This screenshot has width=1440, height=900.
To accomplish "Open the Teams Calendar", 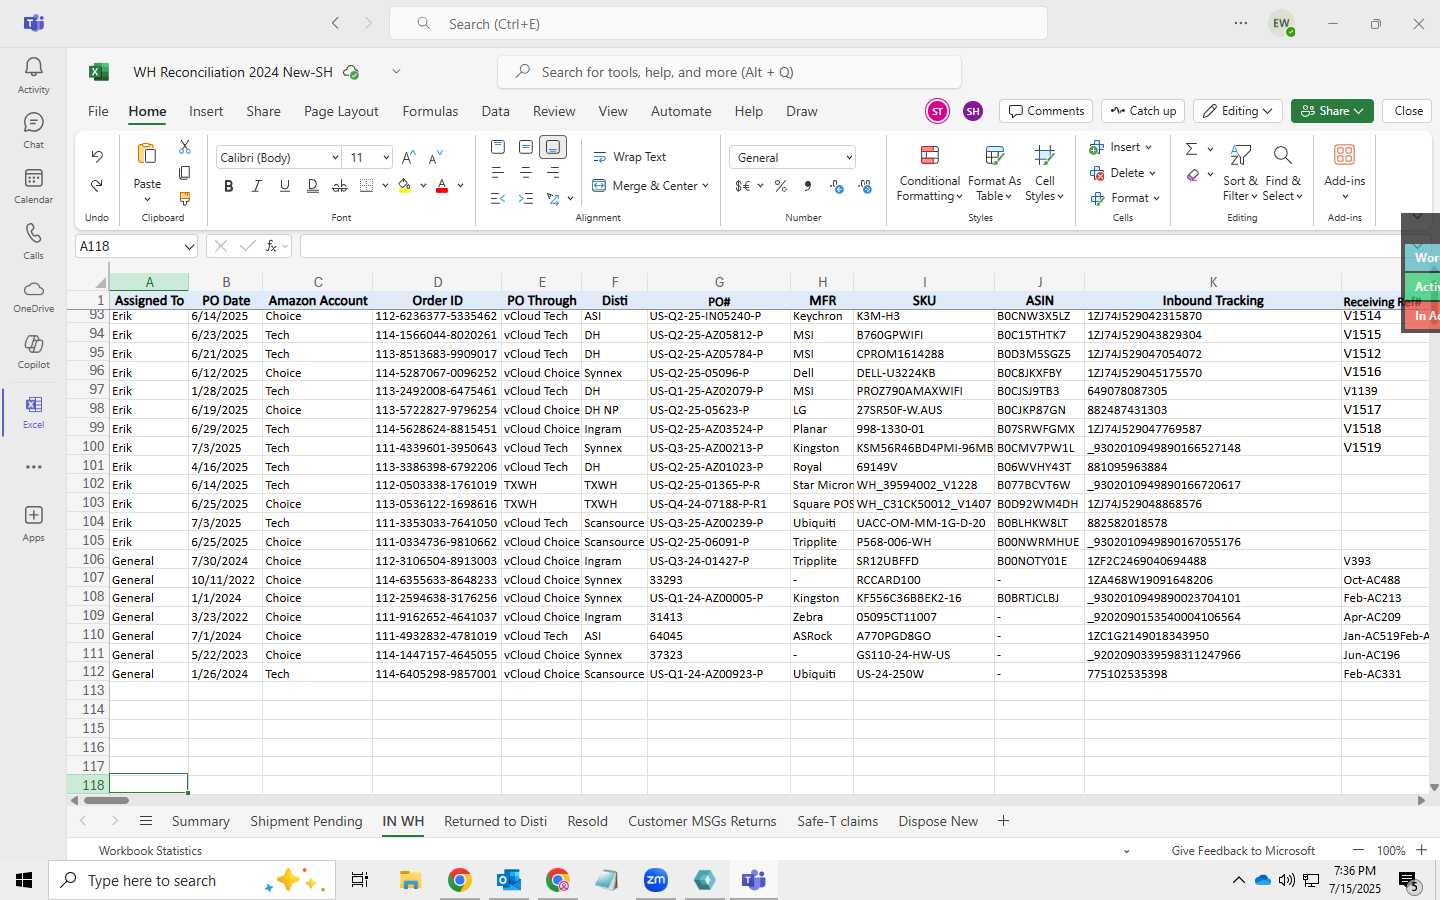I will tap(33, 185).
